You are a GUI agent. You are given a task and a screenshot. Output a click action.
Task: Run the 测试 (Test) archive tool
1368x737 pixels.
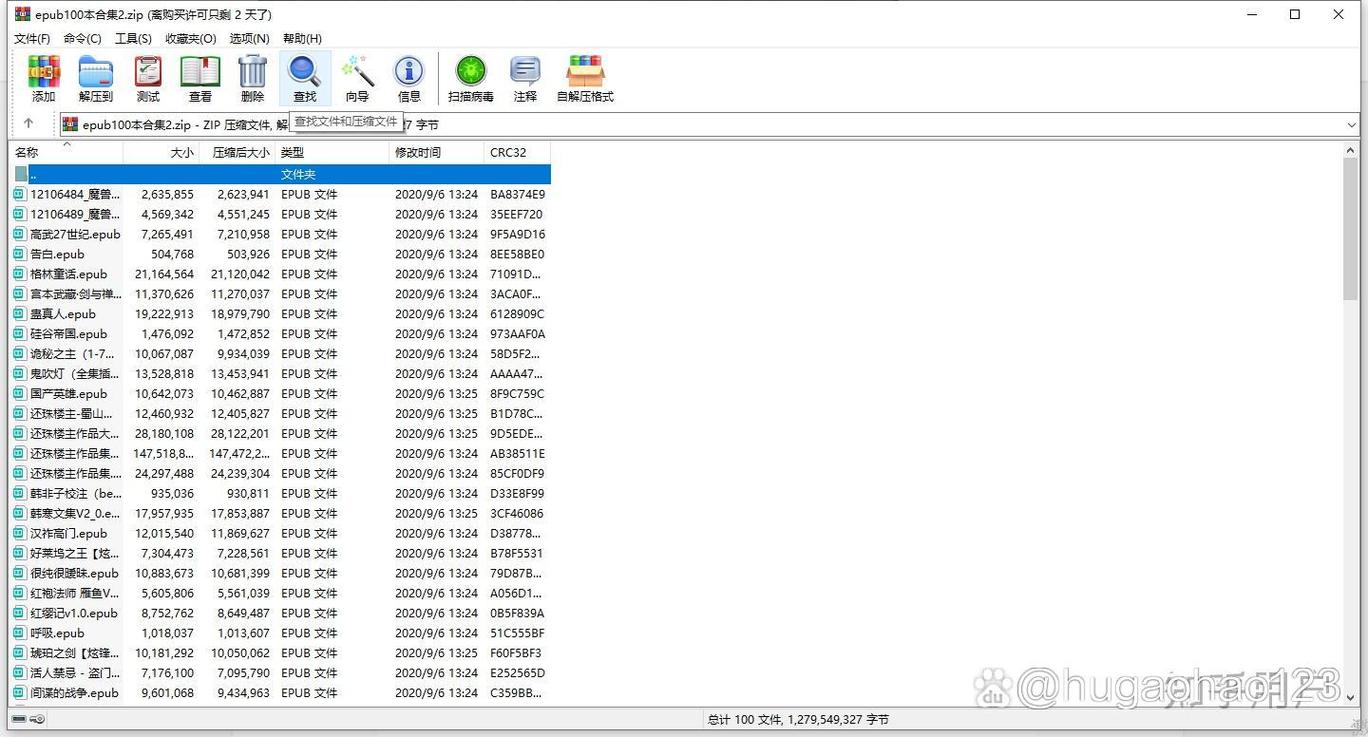tap(148, 78)
